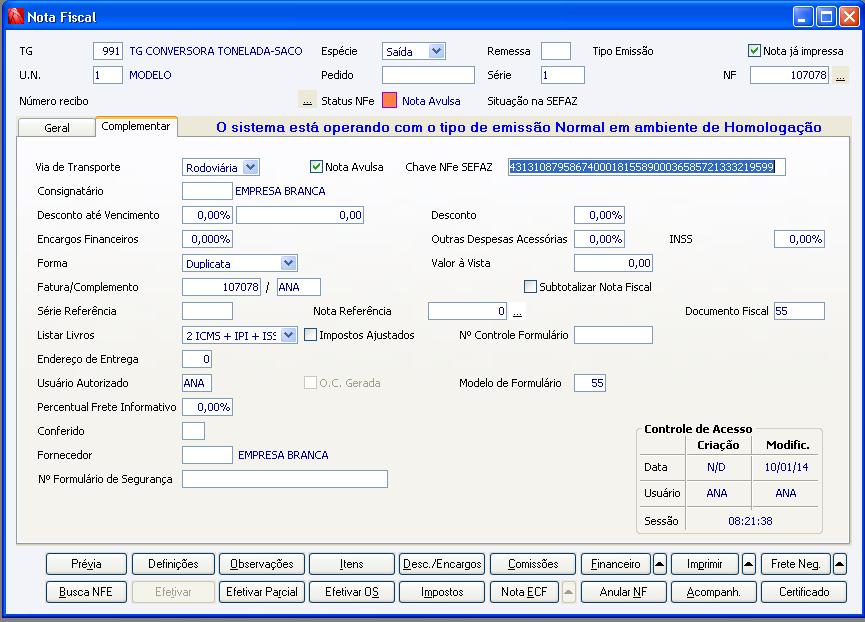Click the Documento Fiscal field showing 55
Image resolution: width=865 pixels, height=622 pixels.
(799, 311)
